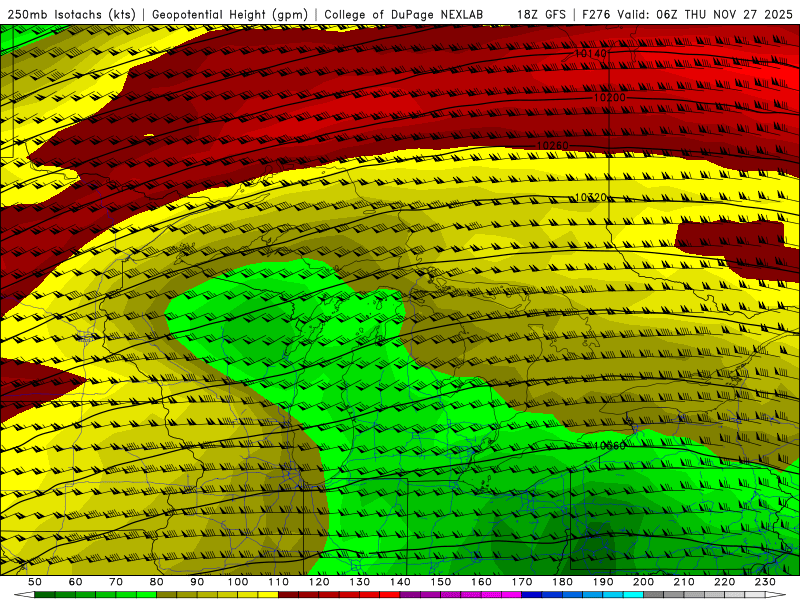
Task: Click the 130 tick label on the colorbar
Action: 360,582
